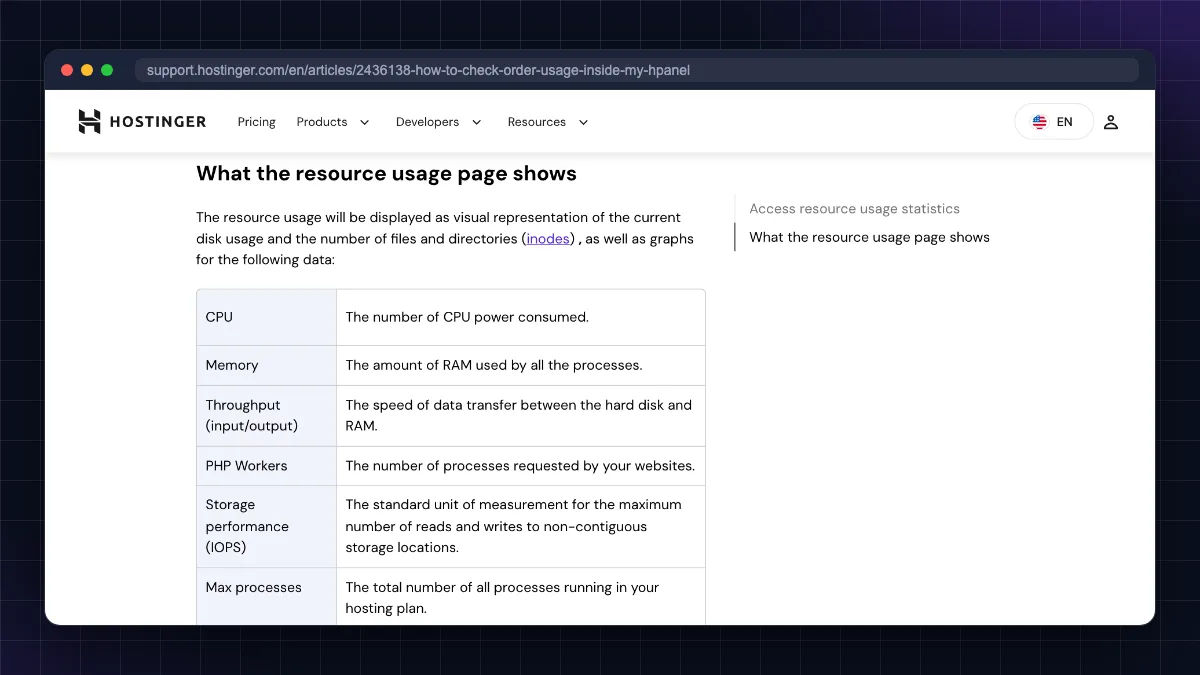1200x675 pixels.
Task: Click the intro paragraph about resource usage
Action: point(445,238)
